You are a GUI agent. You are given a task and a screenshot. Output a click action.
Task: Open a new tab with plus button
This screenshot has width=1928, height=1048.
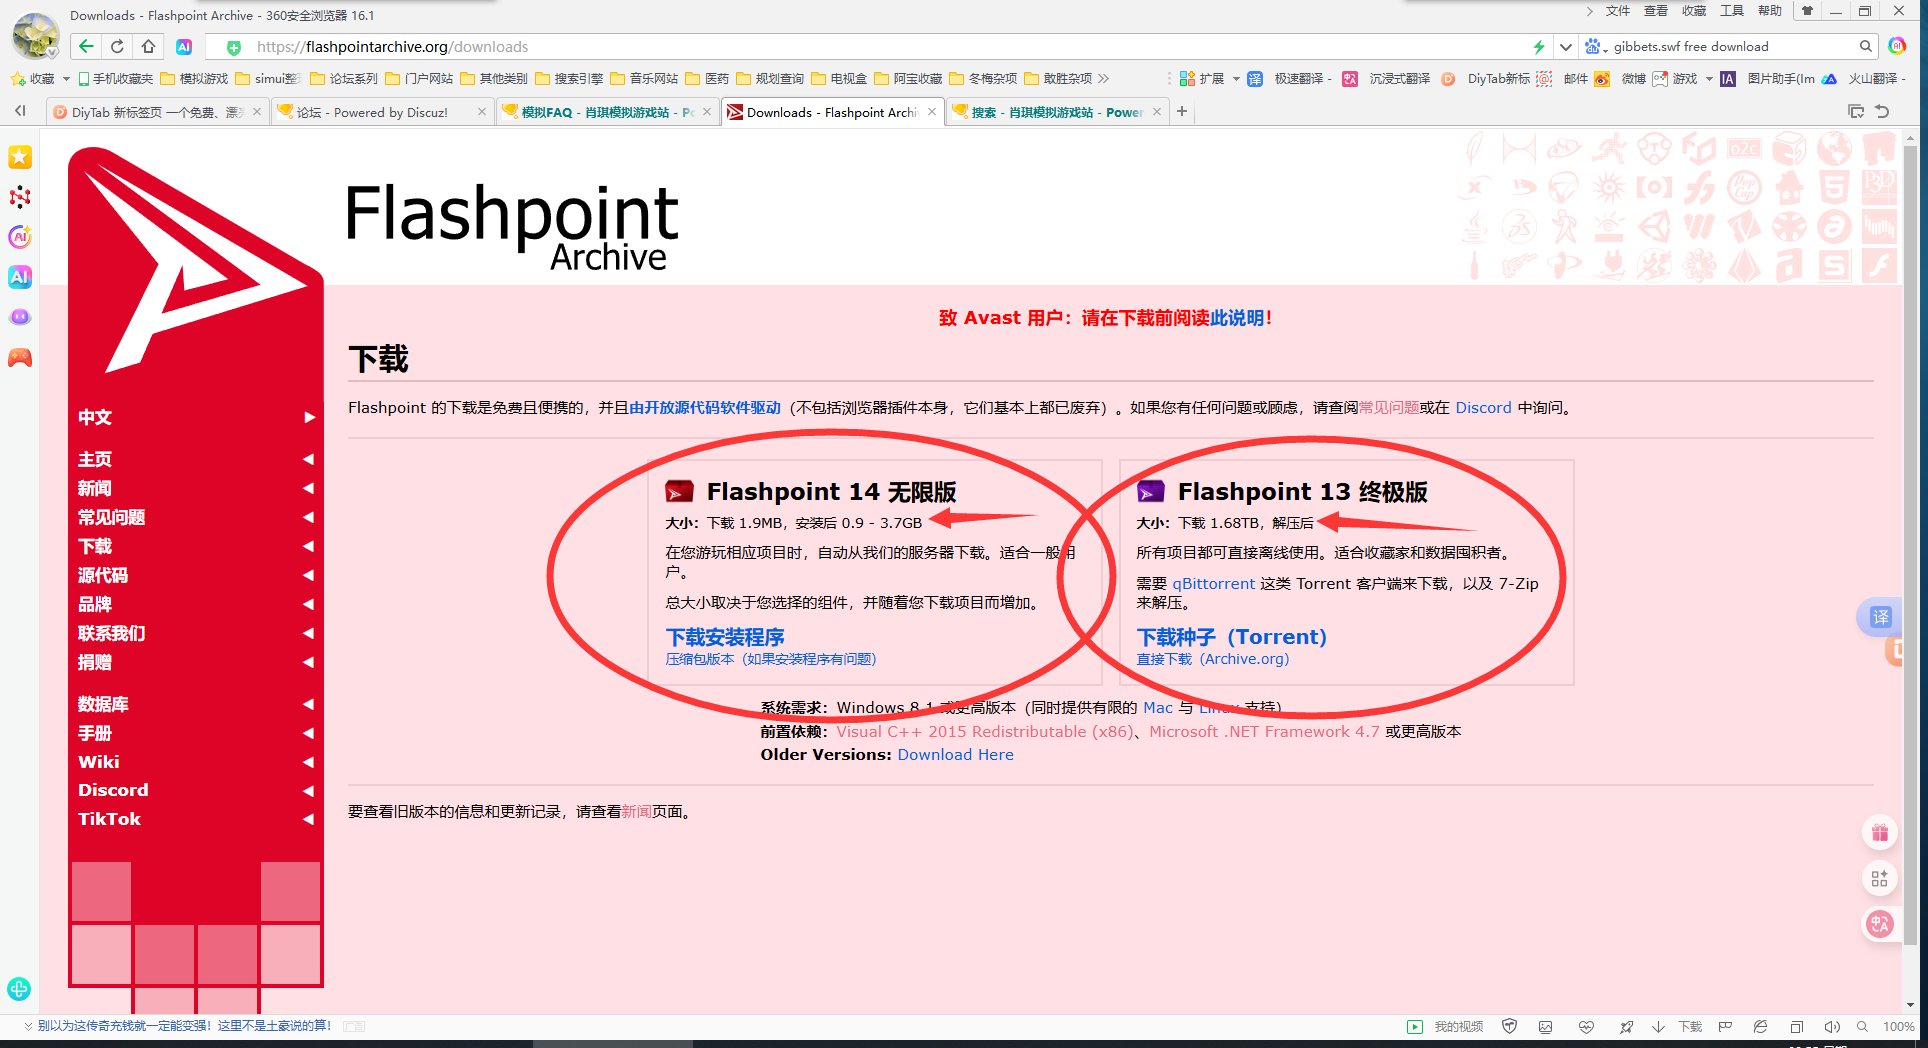click(1182, 111)
